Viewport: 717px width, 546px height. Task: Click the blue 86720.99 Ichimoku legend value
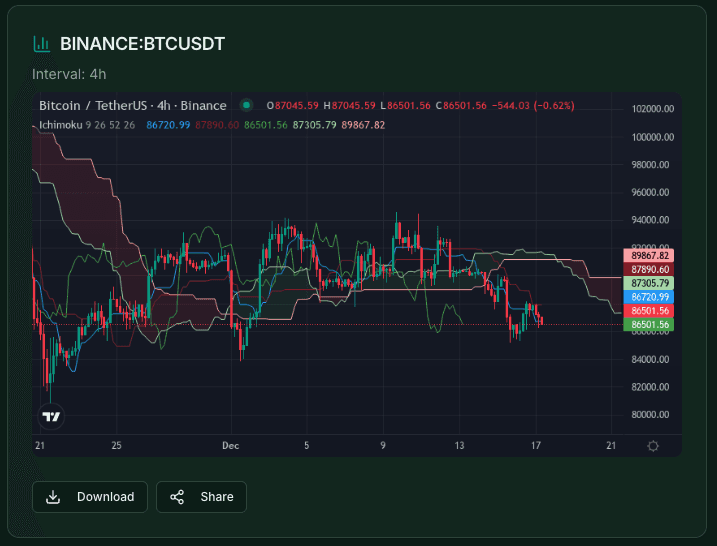168,125
